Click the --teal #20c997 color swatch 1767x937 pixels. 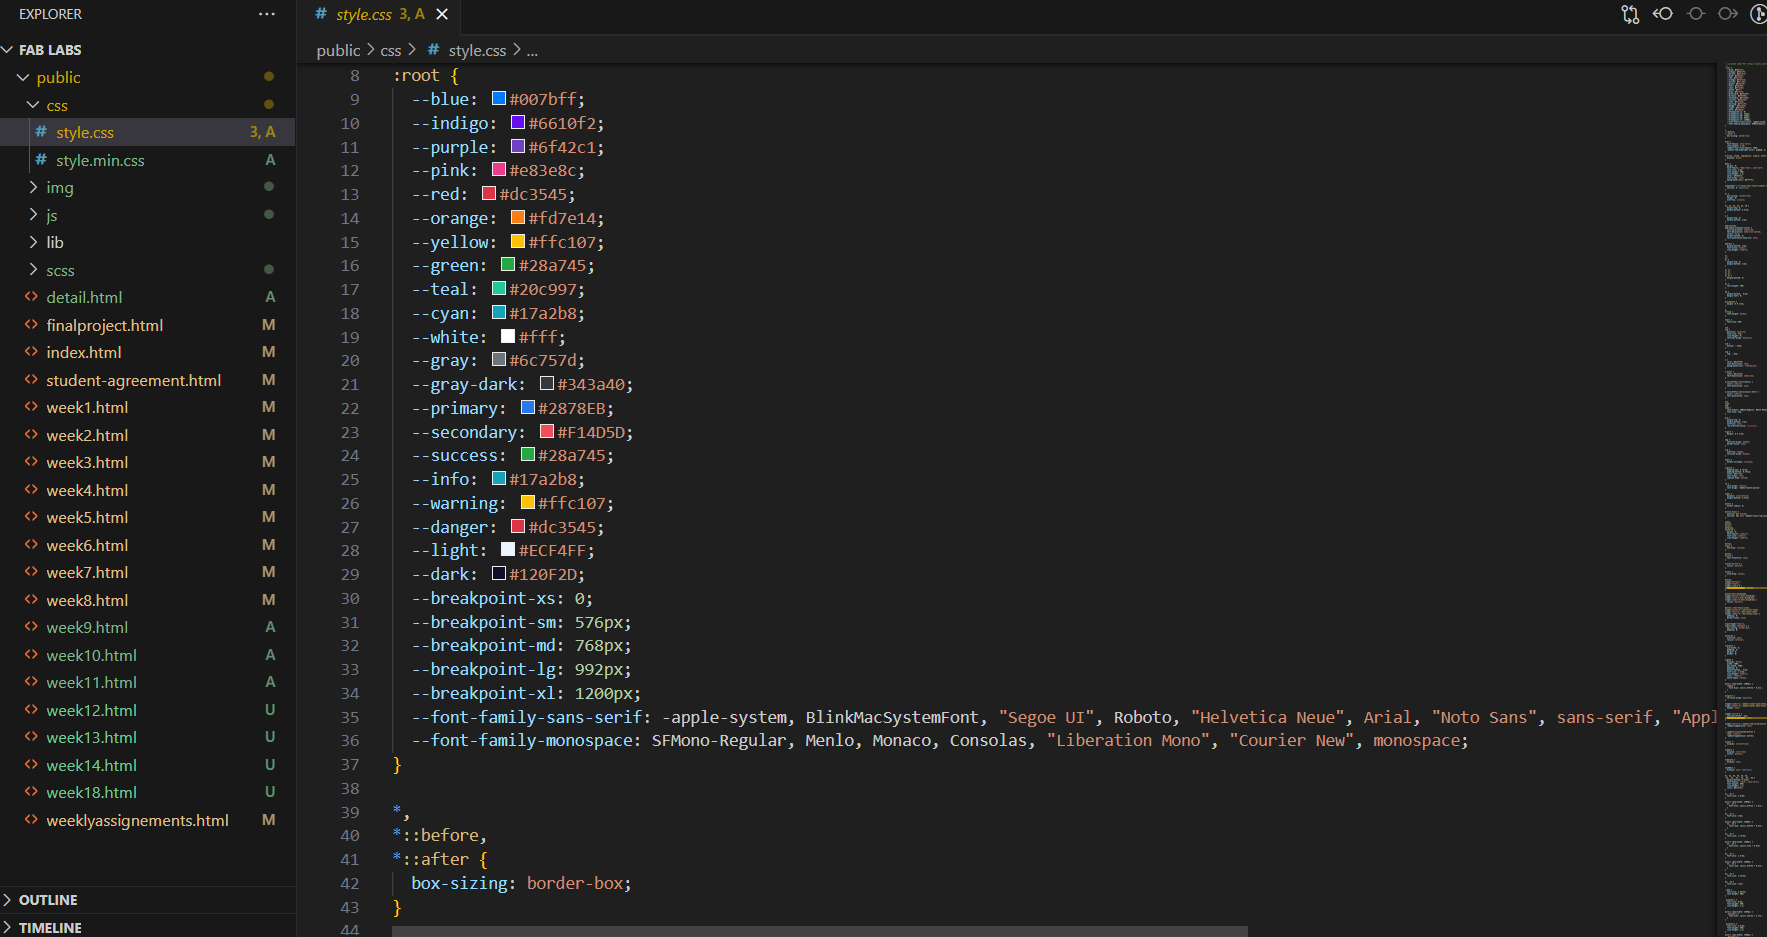498,288
